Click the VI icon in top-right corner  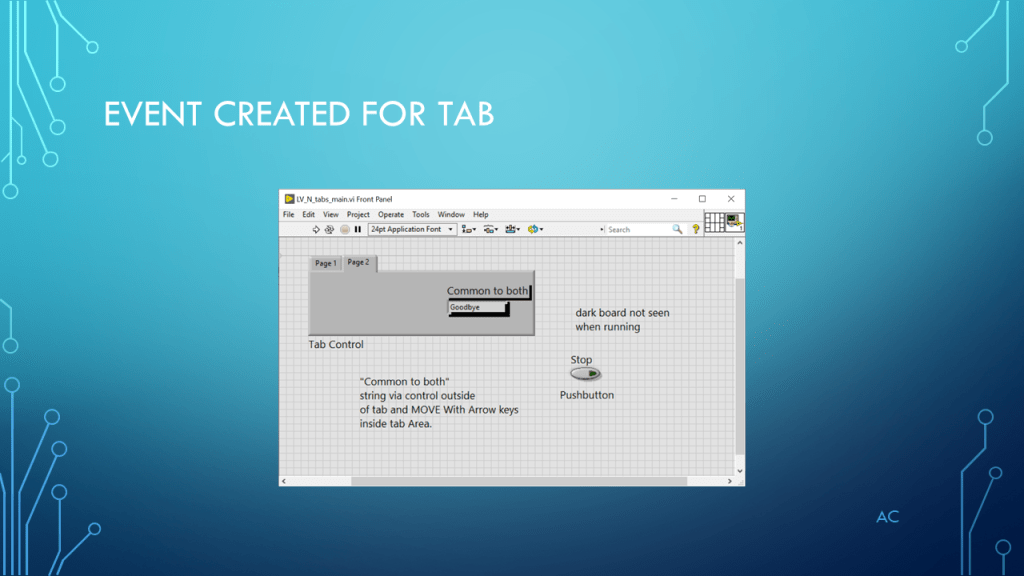[x=735, y=222]
